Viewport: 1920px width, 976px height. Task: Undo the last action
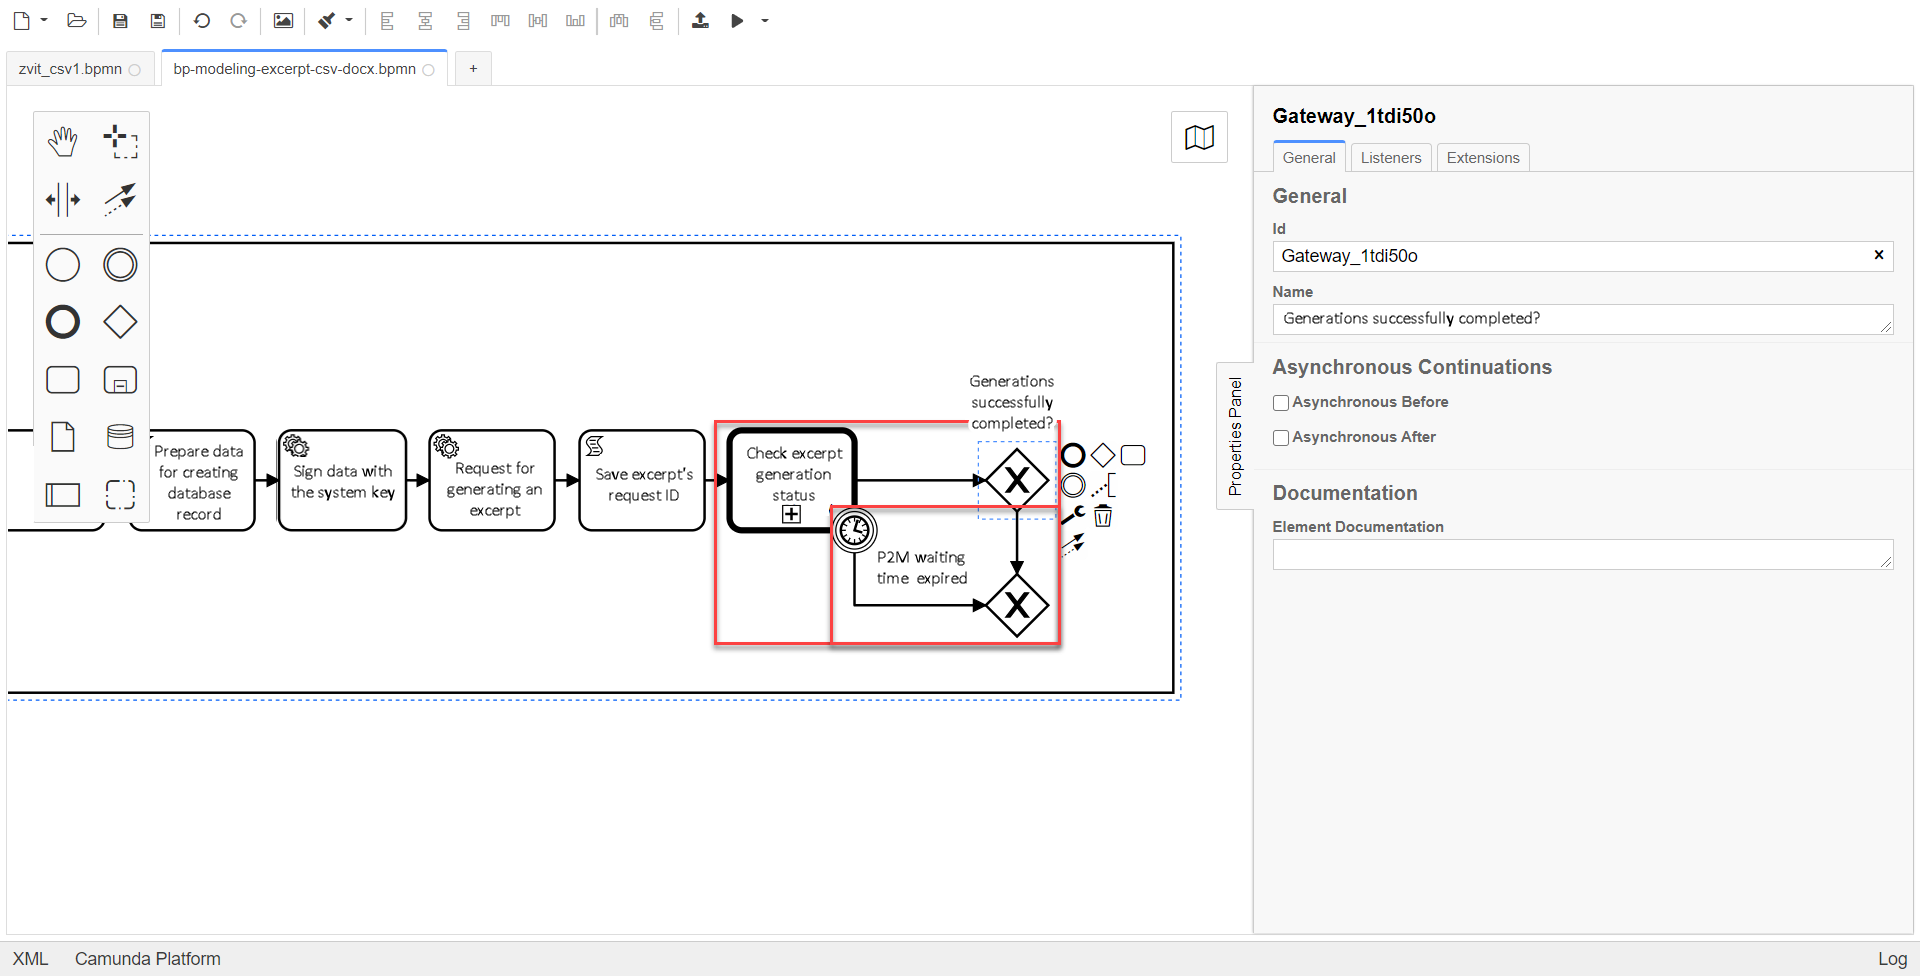(202, 20)
